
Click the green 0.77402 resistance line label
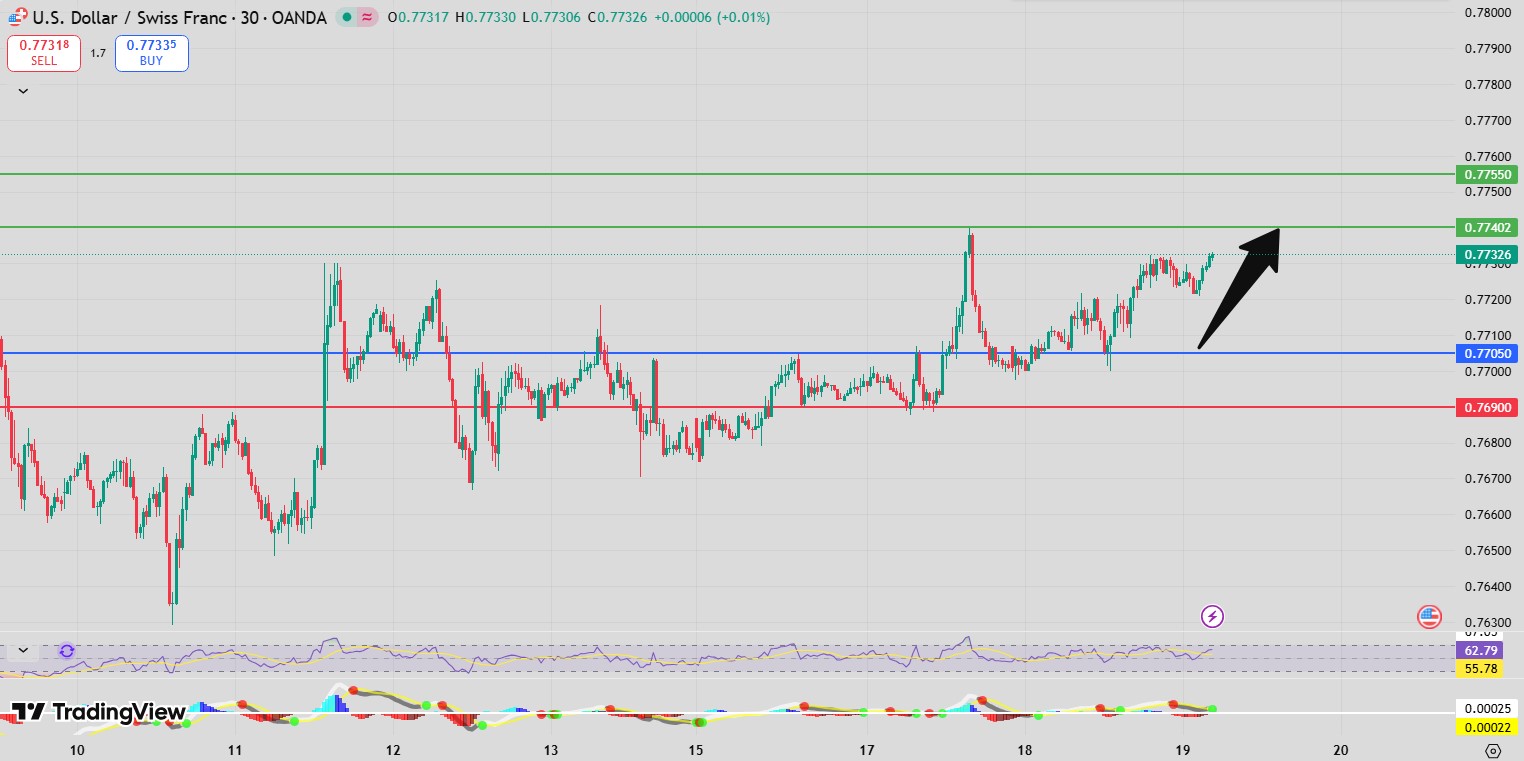1487,227
